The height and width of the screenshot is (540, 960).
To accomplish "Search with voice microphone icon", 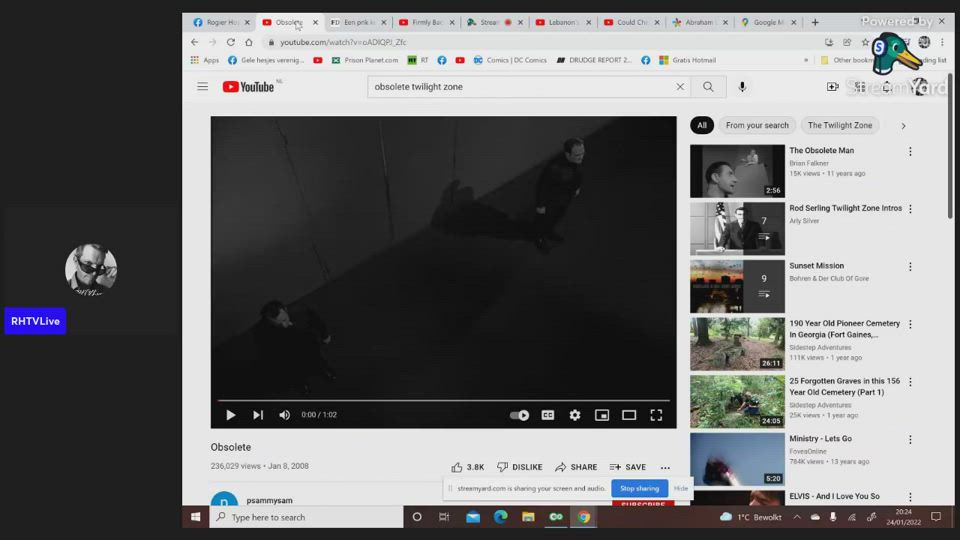I will coord(742,87).
